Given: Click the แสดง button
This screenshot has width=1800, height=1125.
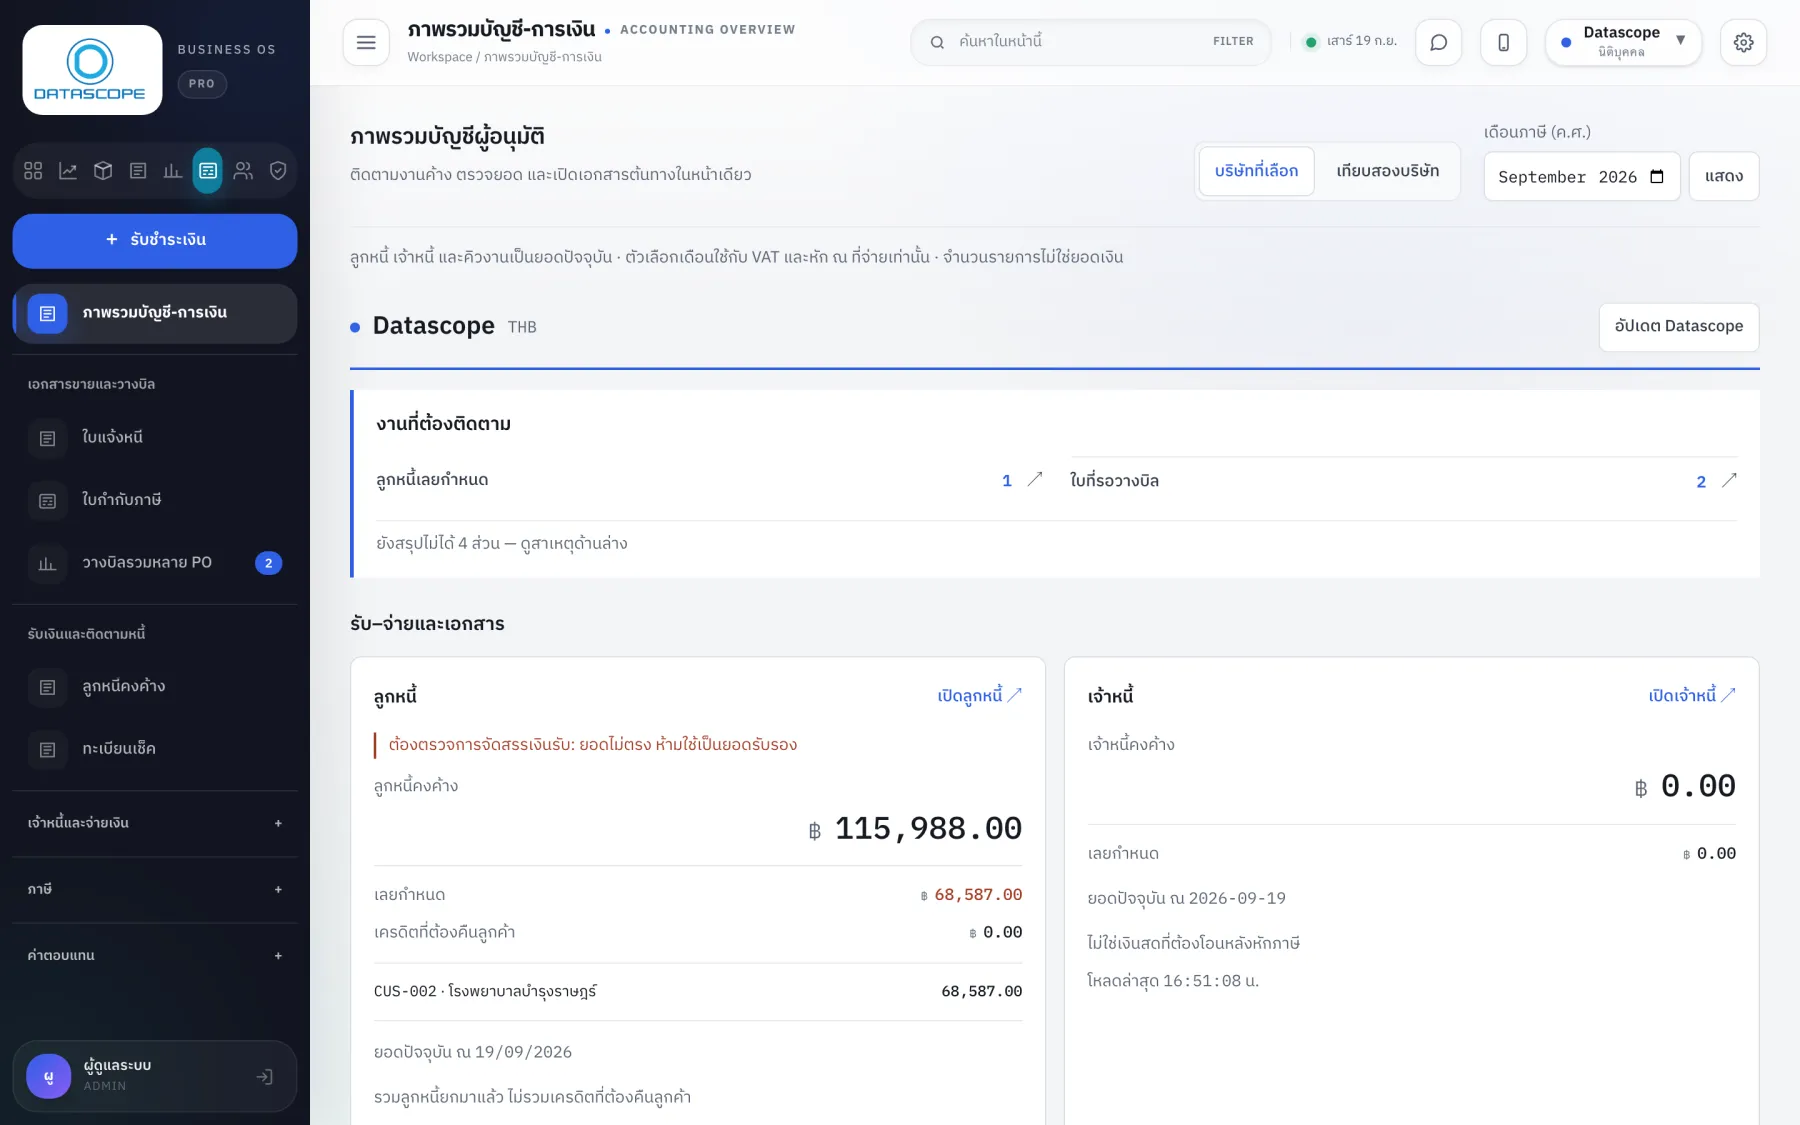Looking at the screenshot, I should tap(1724, 176).
